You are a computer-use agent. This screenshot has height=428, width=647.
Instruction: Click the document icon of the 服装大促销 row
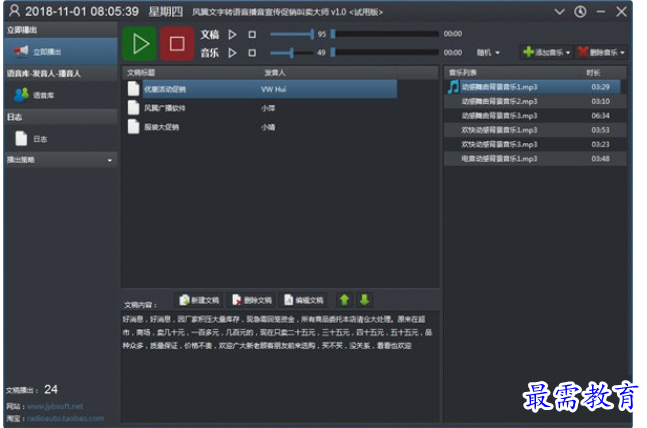click(x=133, y=127)
